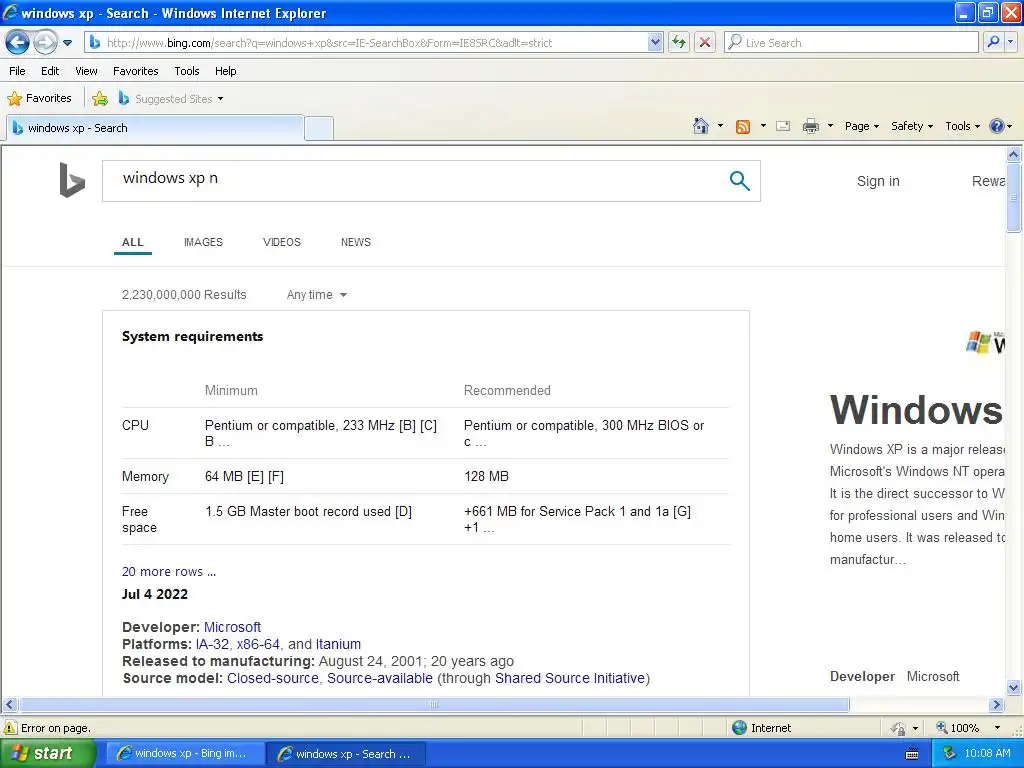
Task: Open the Tools command bar menu
Action: point(962,126)
